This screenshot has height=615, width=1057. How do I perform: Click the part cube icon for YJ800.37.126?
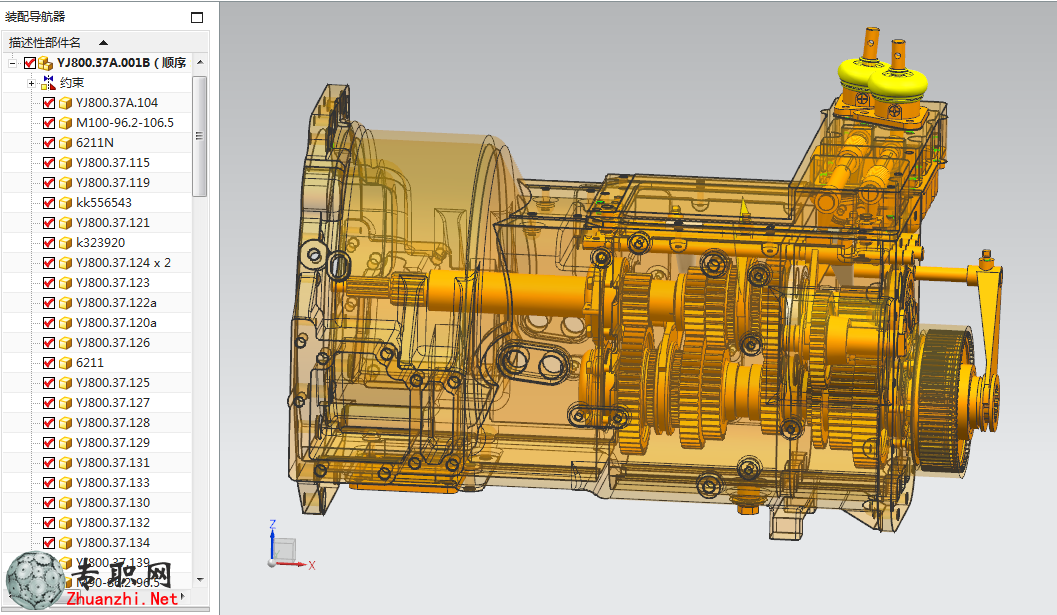click(65, 343)
